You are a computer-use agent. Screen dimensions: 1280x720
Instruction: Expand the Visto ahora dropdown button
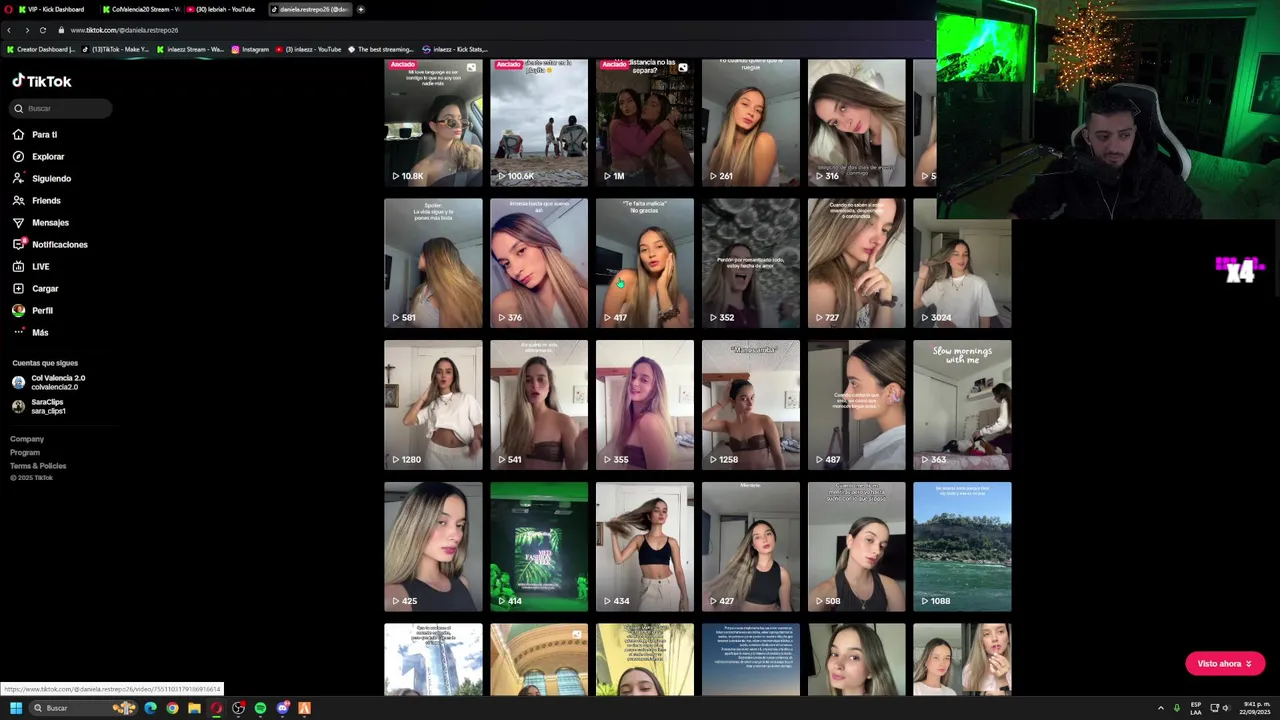pos(1225,664)
